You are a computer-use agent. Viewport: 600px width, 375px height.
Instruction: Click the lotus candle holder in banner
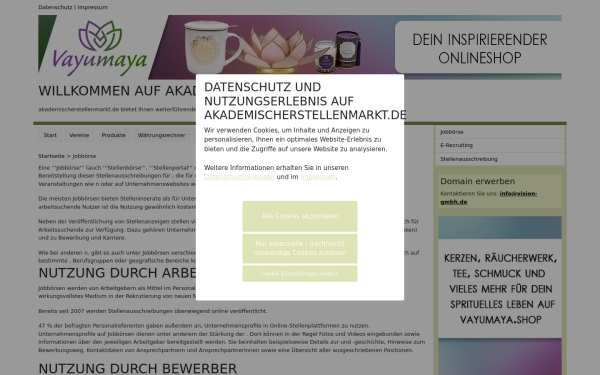(x=278, y=50)
